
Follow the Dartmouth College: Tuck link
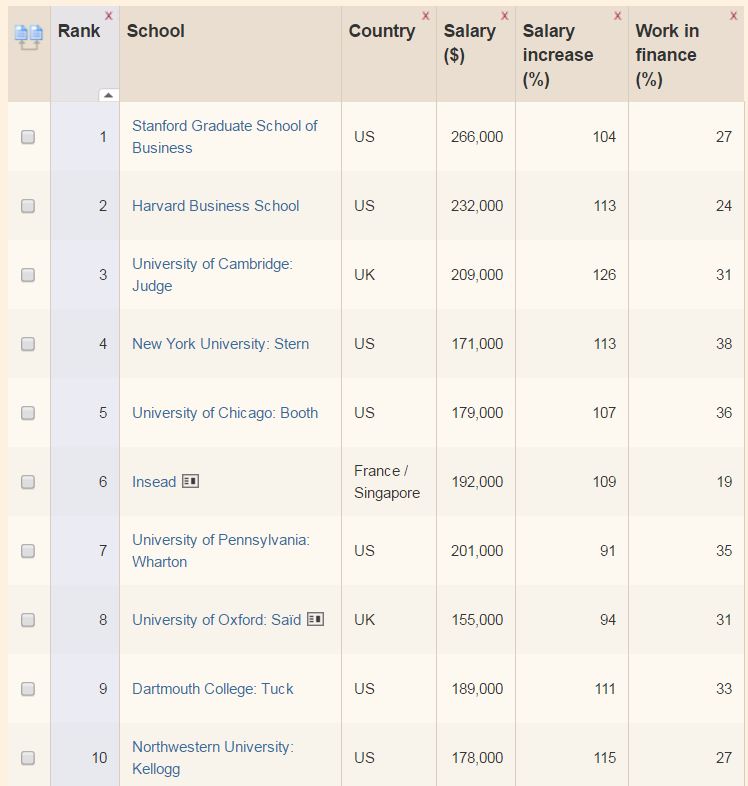point(213,689)
